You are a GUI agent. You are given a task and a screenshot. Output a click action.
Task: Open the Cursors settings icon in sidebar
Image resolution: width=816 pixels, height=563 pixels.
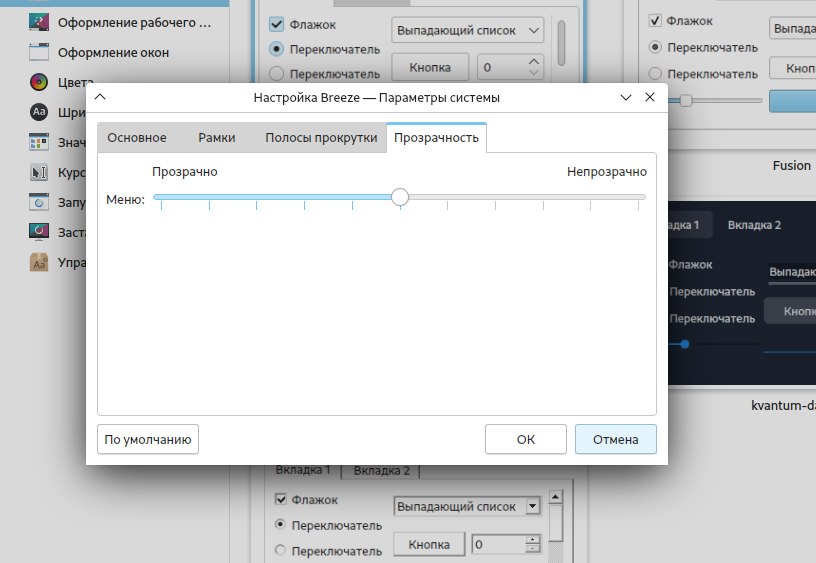point(39,172)
